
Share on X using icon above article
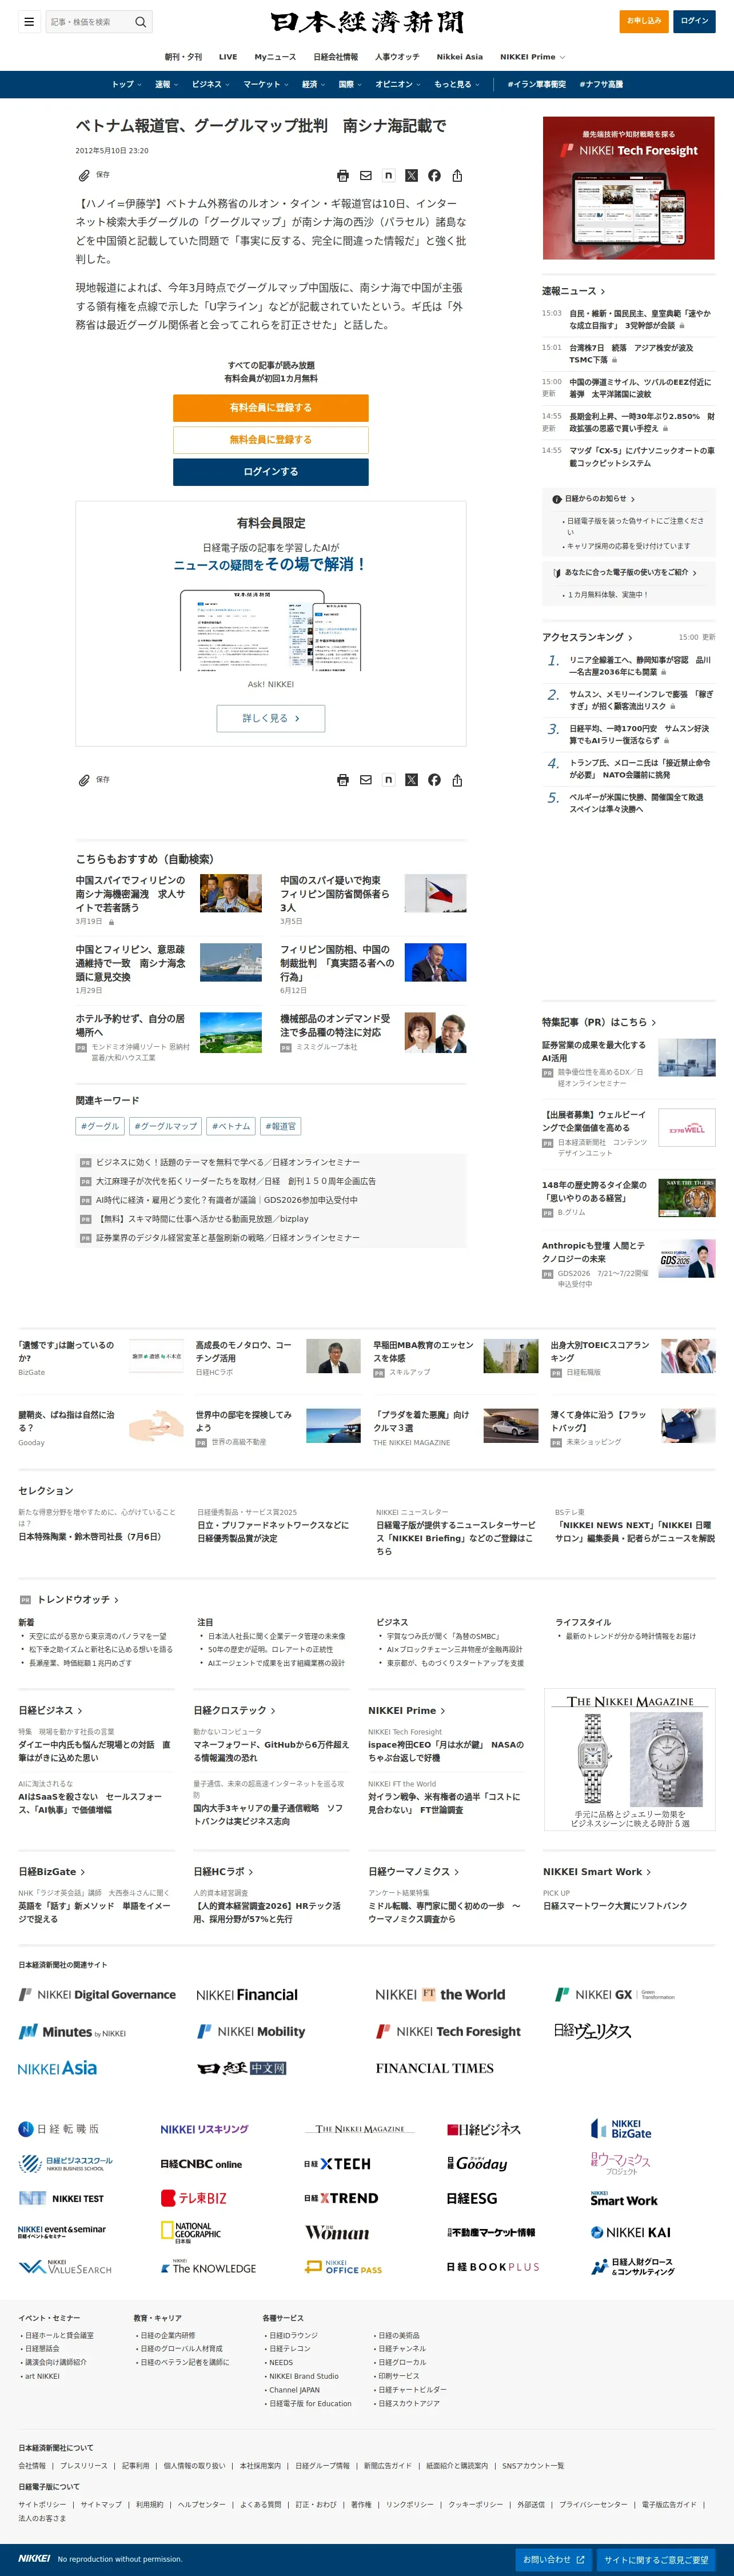411,176
